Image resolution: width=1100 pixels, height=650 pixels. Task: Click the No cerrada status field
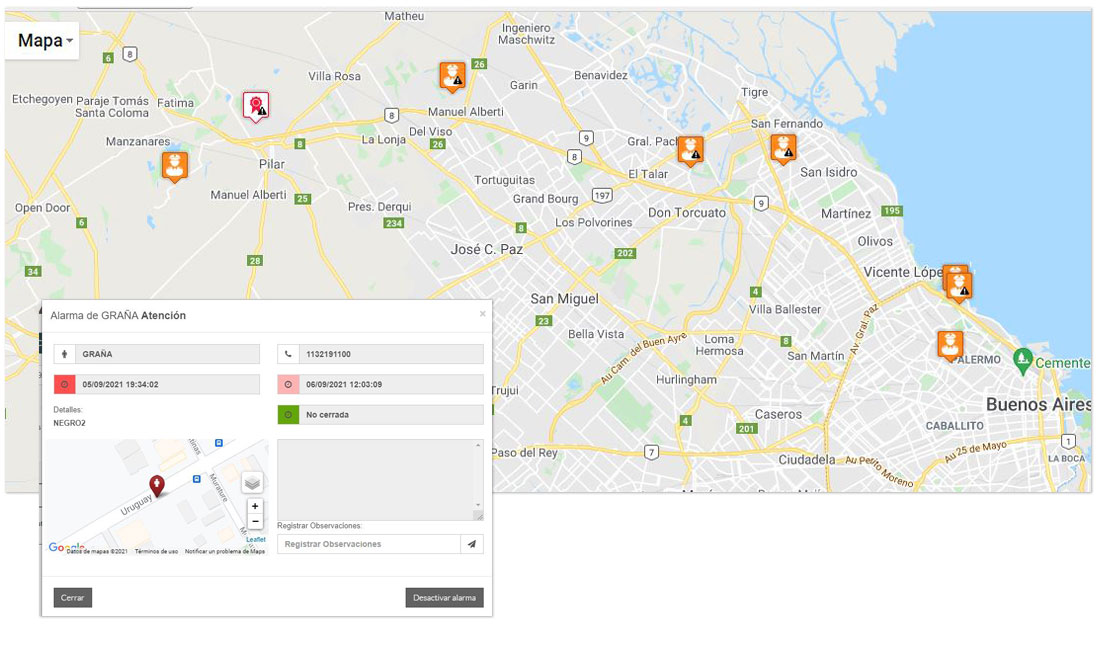[391, 414]
